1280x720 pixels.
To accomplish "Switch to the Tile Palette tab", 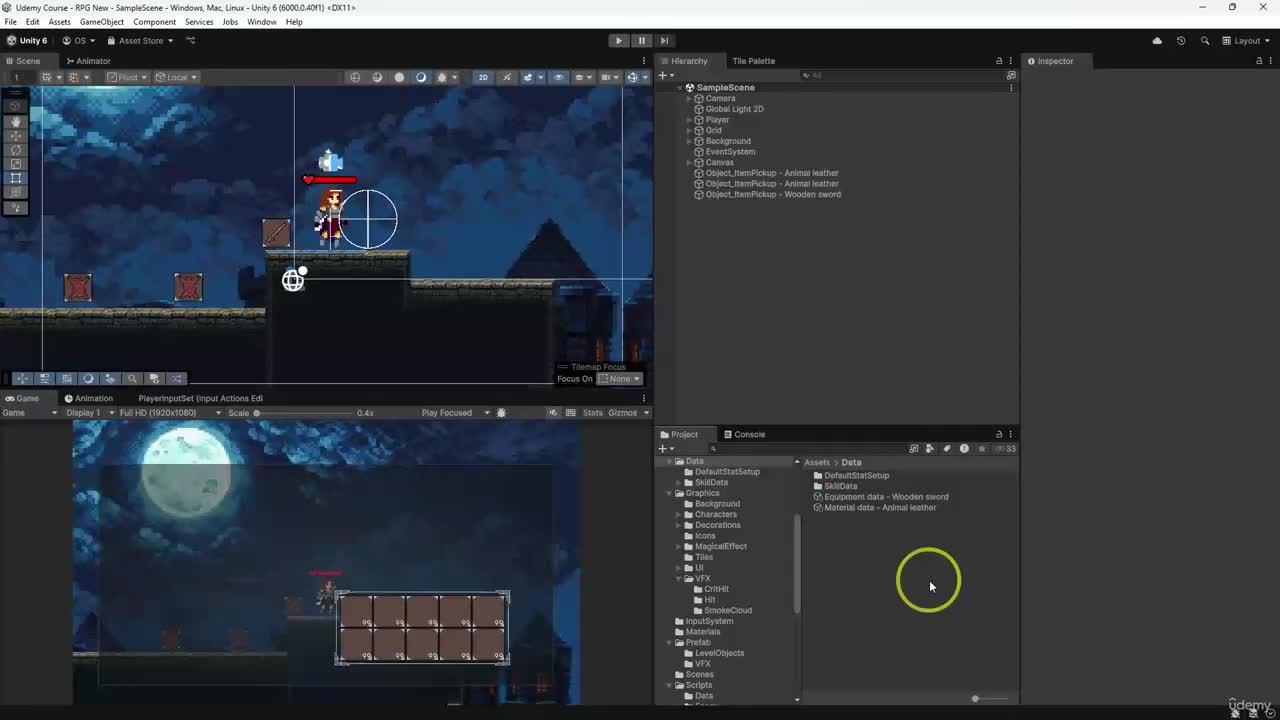I will [x=753, y=61].
